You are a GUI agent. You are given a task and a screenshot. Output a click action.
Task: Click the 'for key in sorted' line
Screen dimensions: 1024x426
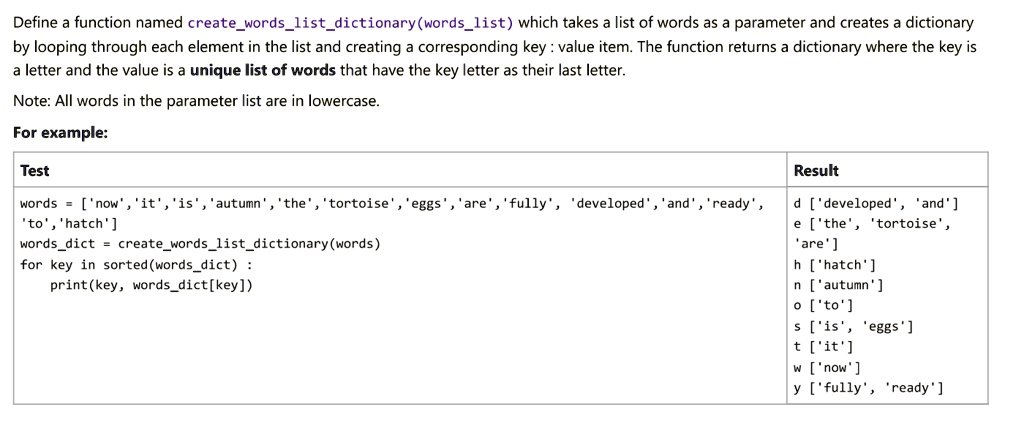tap(136, 265)
